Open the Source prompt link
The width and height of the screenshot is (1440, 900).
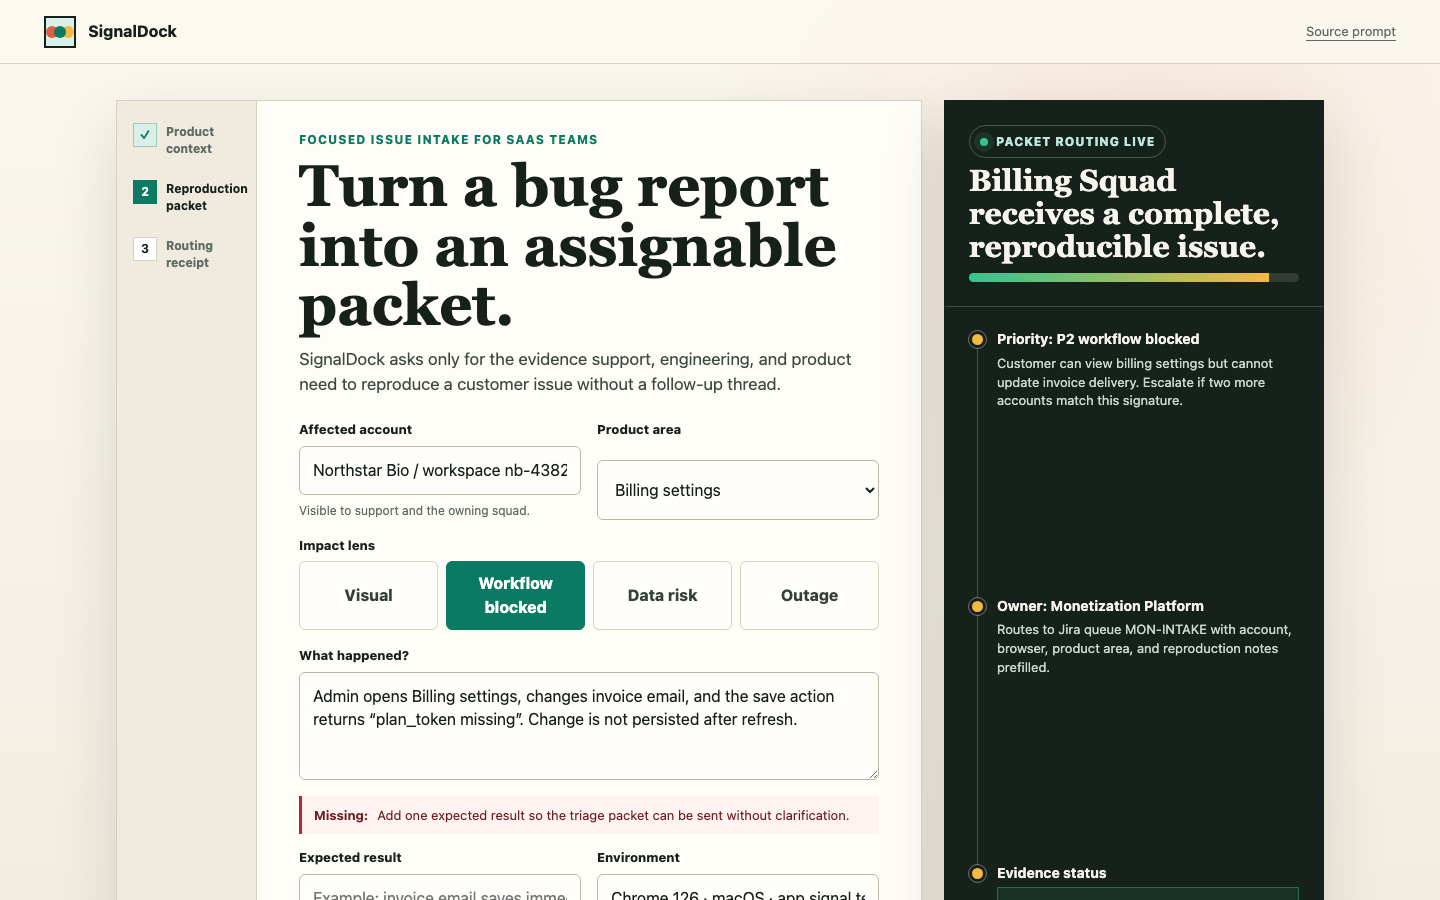[x=1350, y=32]
